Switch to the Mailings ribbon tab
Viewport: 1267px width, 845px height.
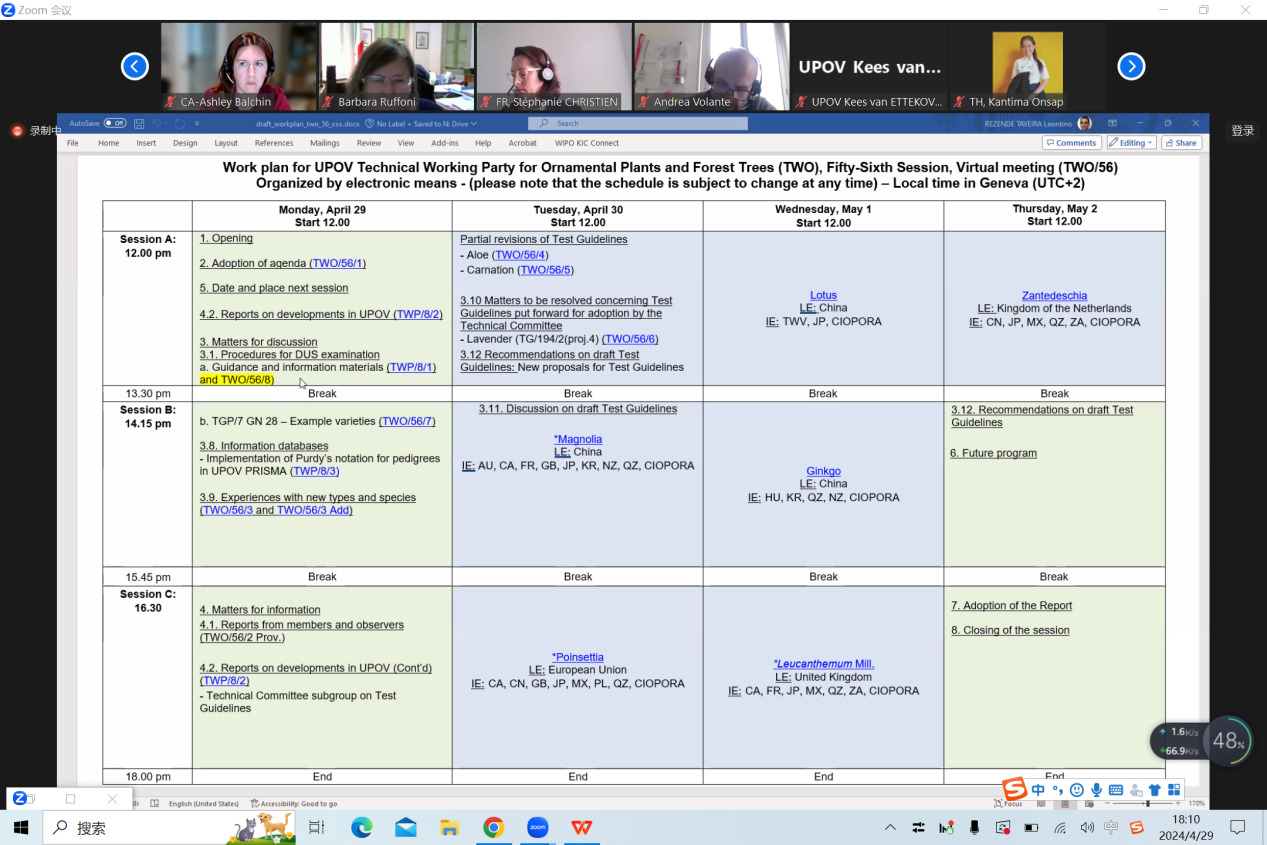pos(325,143)
